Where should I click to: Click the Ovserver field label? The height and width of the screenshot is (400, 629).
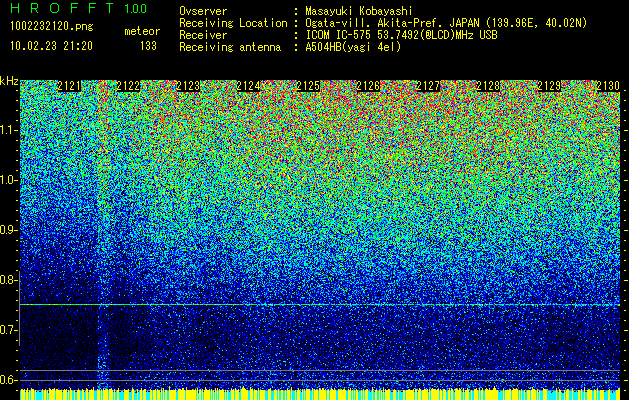(x=203, y=11)
